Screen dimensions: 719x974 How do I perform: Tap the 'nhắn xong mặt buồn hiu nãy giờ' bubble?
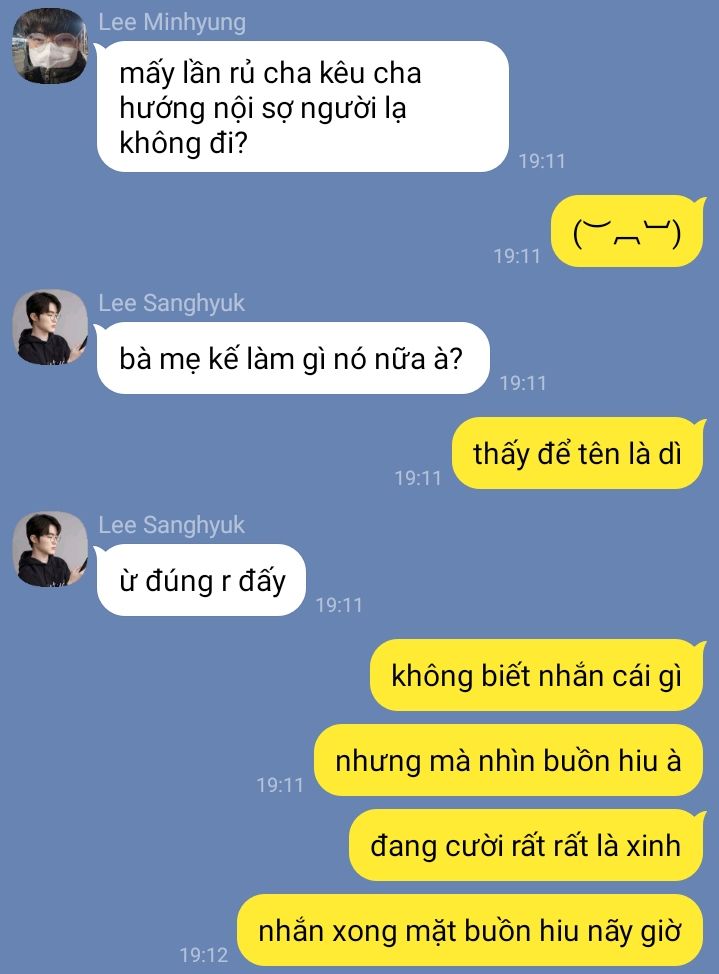click(470, 931)
